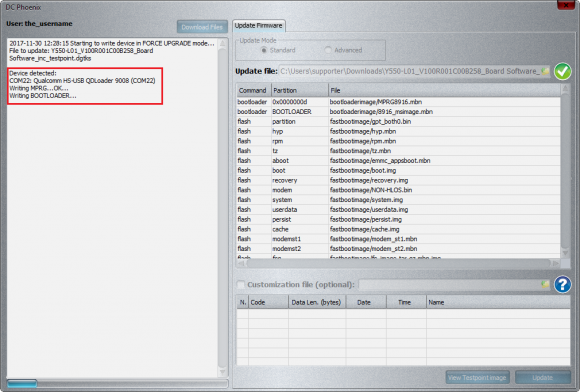Image resolution: width=580 pixels, height=392 pixels.
Task: Select the fastbootimage/cache.img row
Action: (x=399, y=229)
